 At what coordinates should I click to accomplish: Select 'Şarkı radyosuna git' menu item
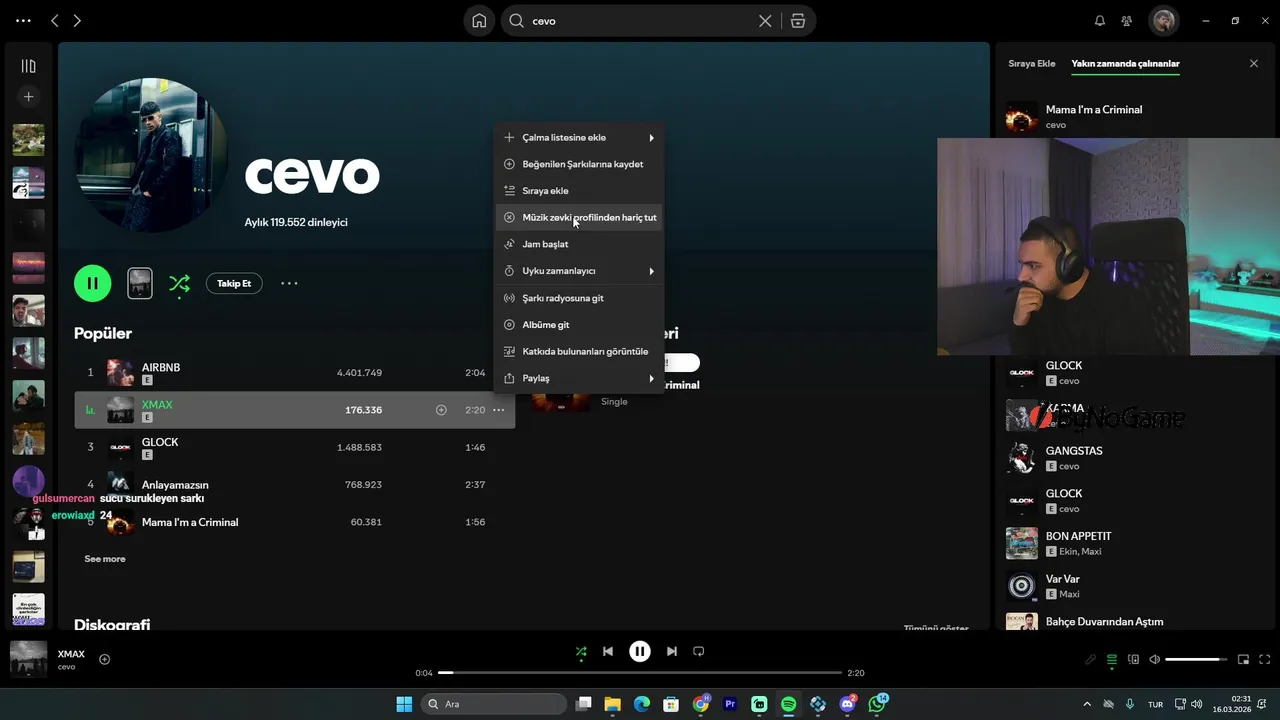tap(579, 298)
